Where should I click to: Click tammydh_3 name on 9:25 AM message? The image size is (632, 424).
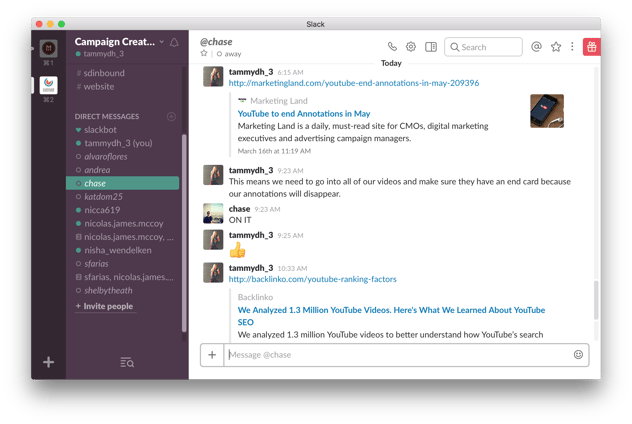coord(251,235)
